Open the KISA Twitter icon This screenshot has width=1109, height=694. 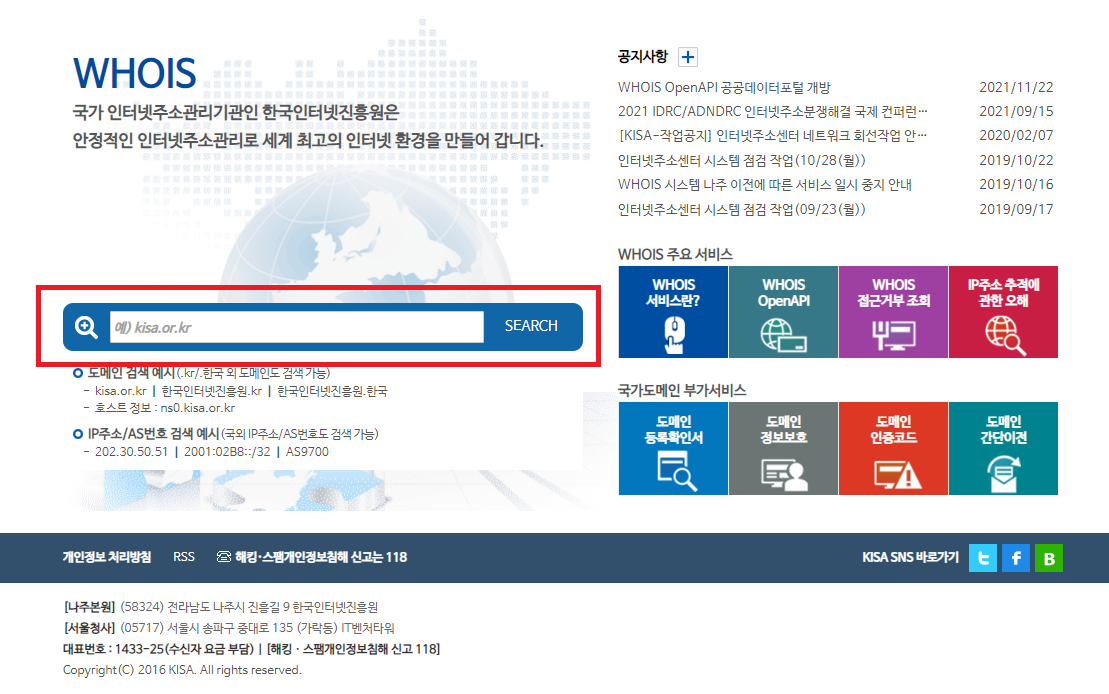[982, 558]
